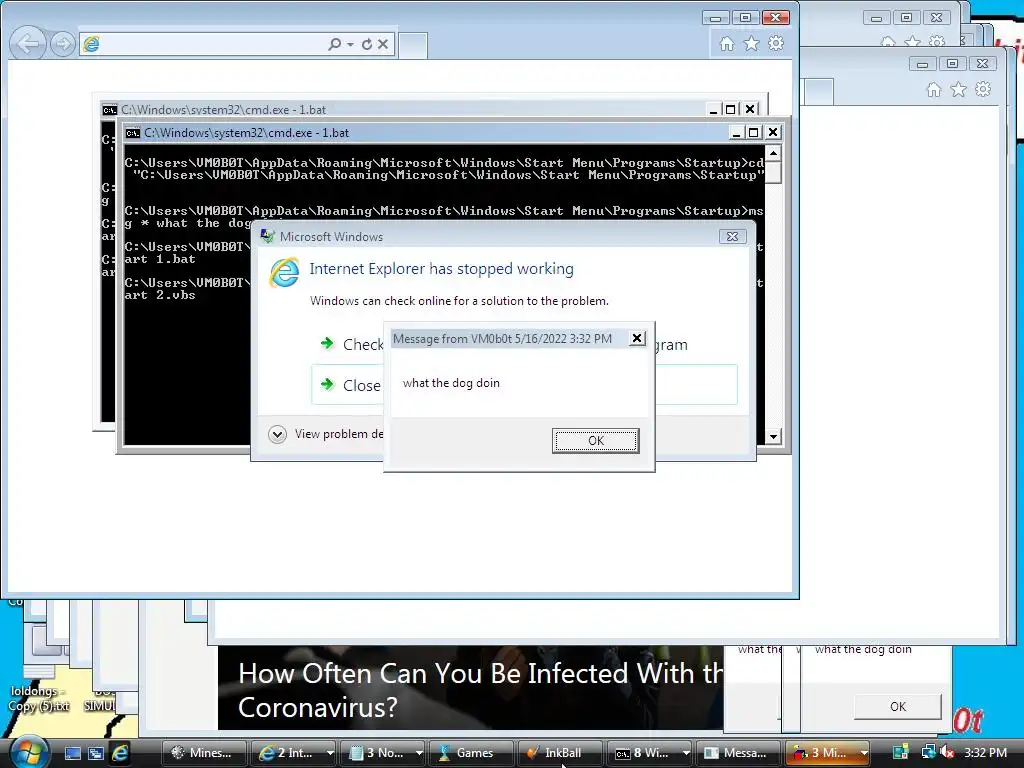Screen dimensions: 1024x768
Task: Click the clock showing 3:32 PM
Action: pyautogui.click(x=985, y=752)
